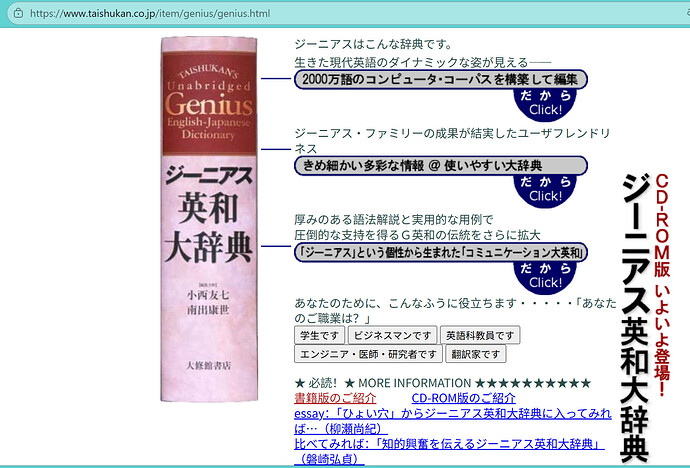Click the second "だから Click!" badge under the 使いやすい大辞典 banner
690x468 pixels.
(545, 188)
